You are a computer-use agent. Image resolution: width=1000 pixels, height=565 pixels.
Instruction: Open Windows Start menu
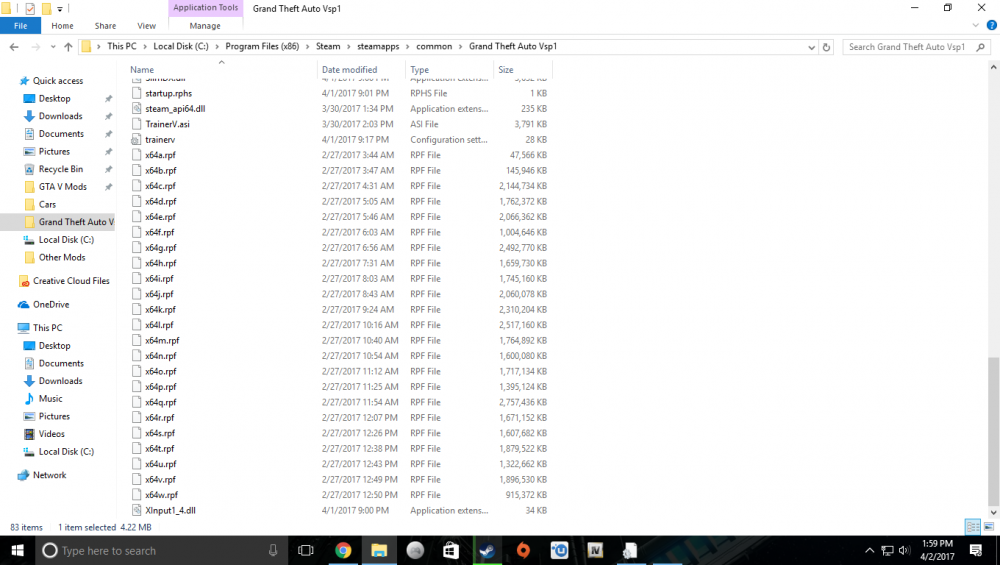(17, 550)
